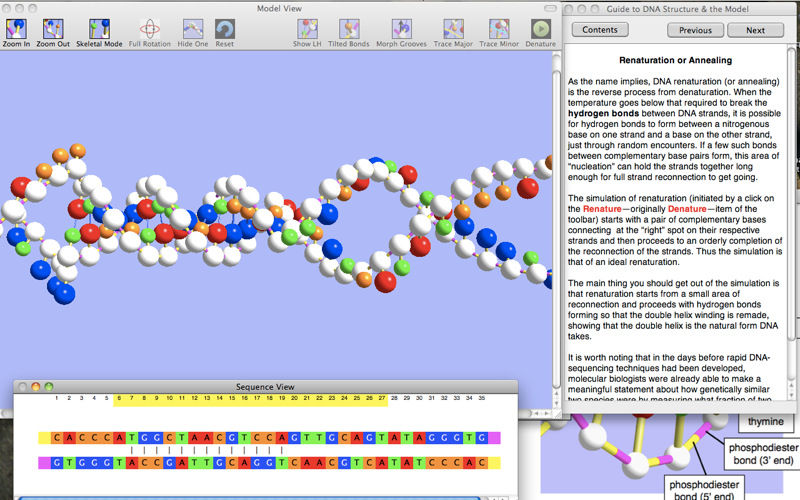This screenshot has width=800, height=500.
Task: Click the bold 'hydrogen bonds' text in guide
Action: [603, 113]
